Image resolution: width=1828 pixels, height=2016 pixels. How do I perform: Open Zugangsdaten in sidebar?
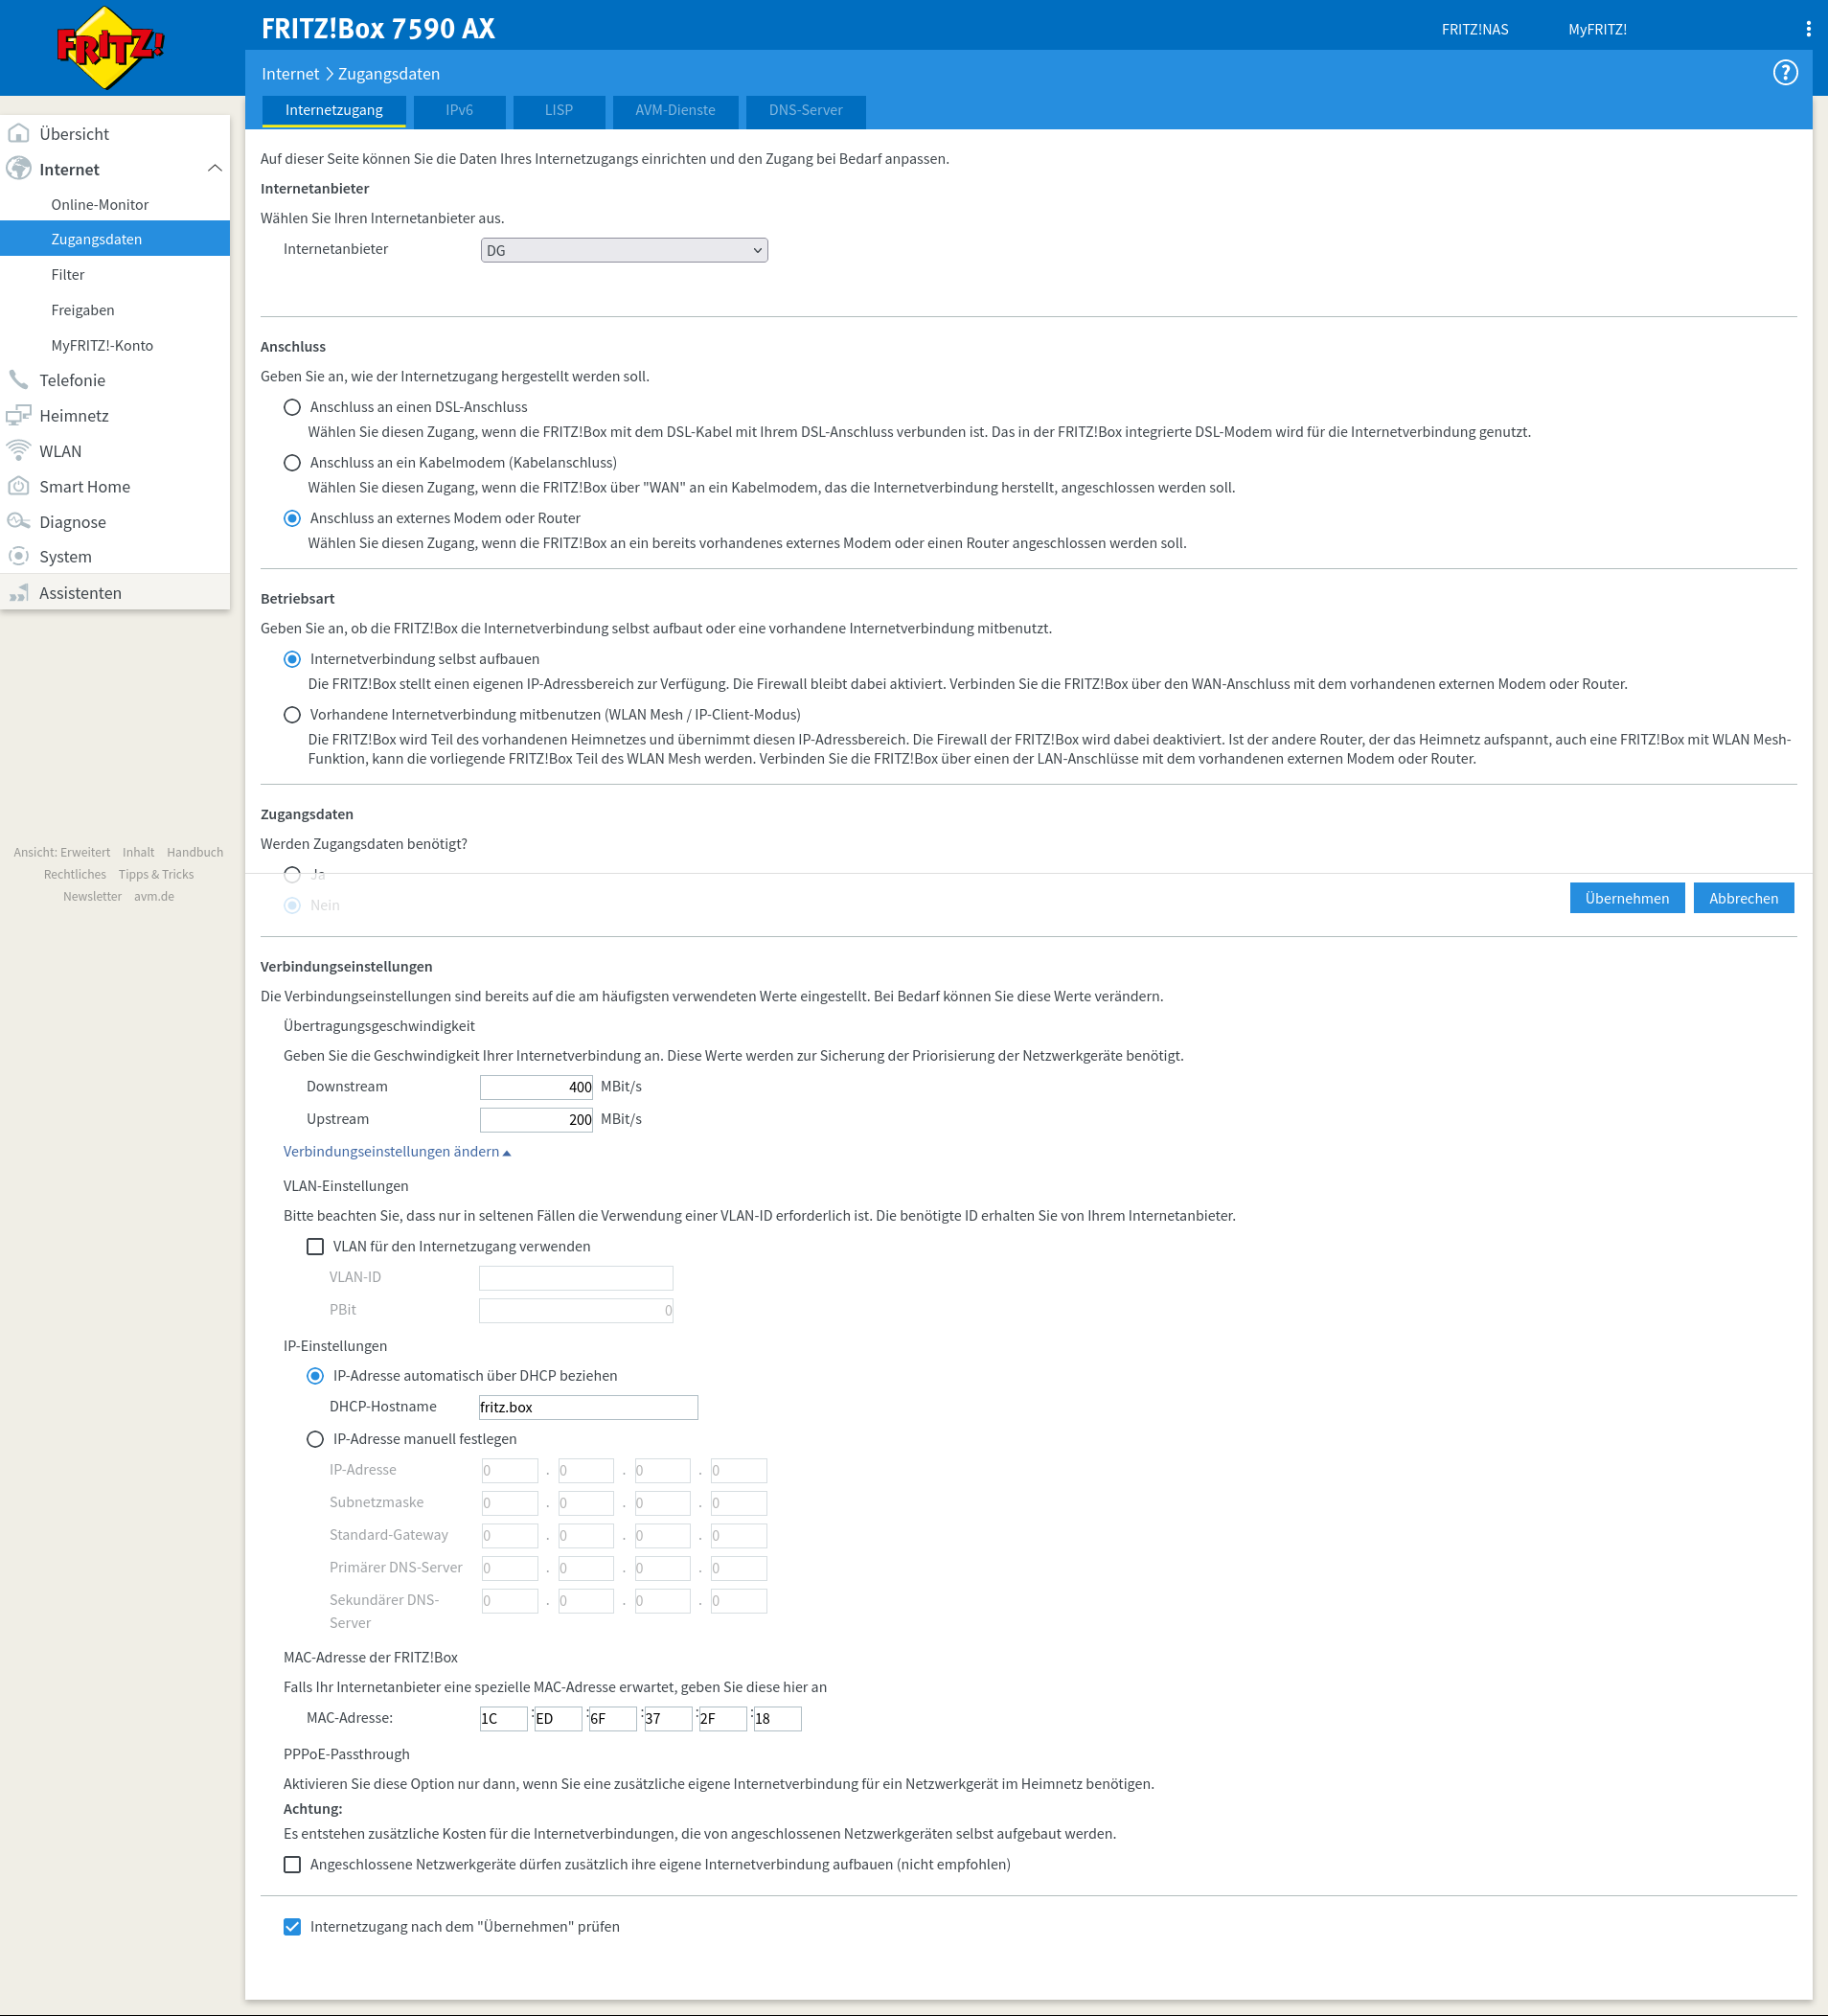coord(115,239)
